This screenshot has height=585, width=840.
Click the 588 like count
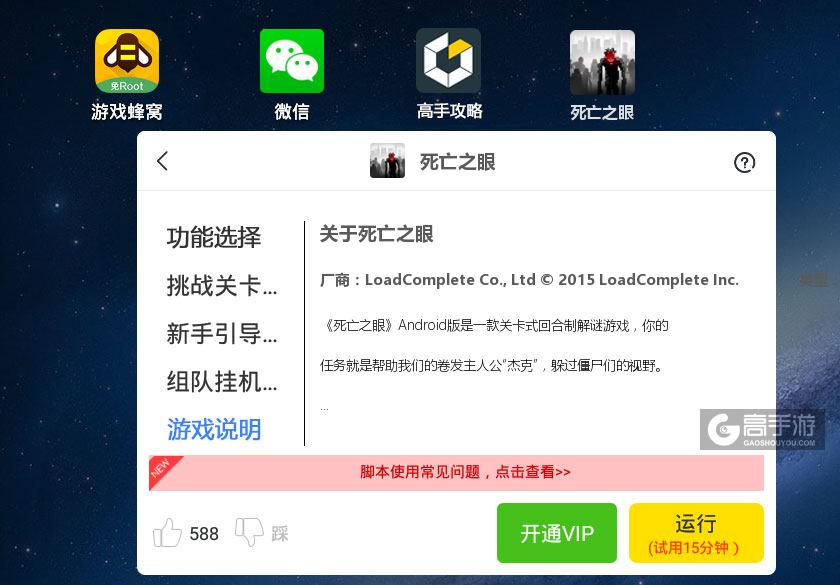click(204, 534)
